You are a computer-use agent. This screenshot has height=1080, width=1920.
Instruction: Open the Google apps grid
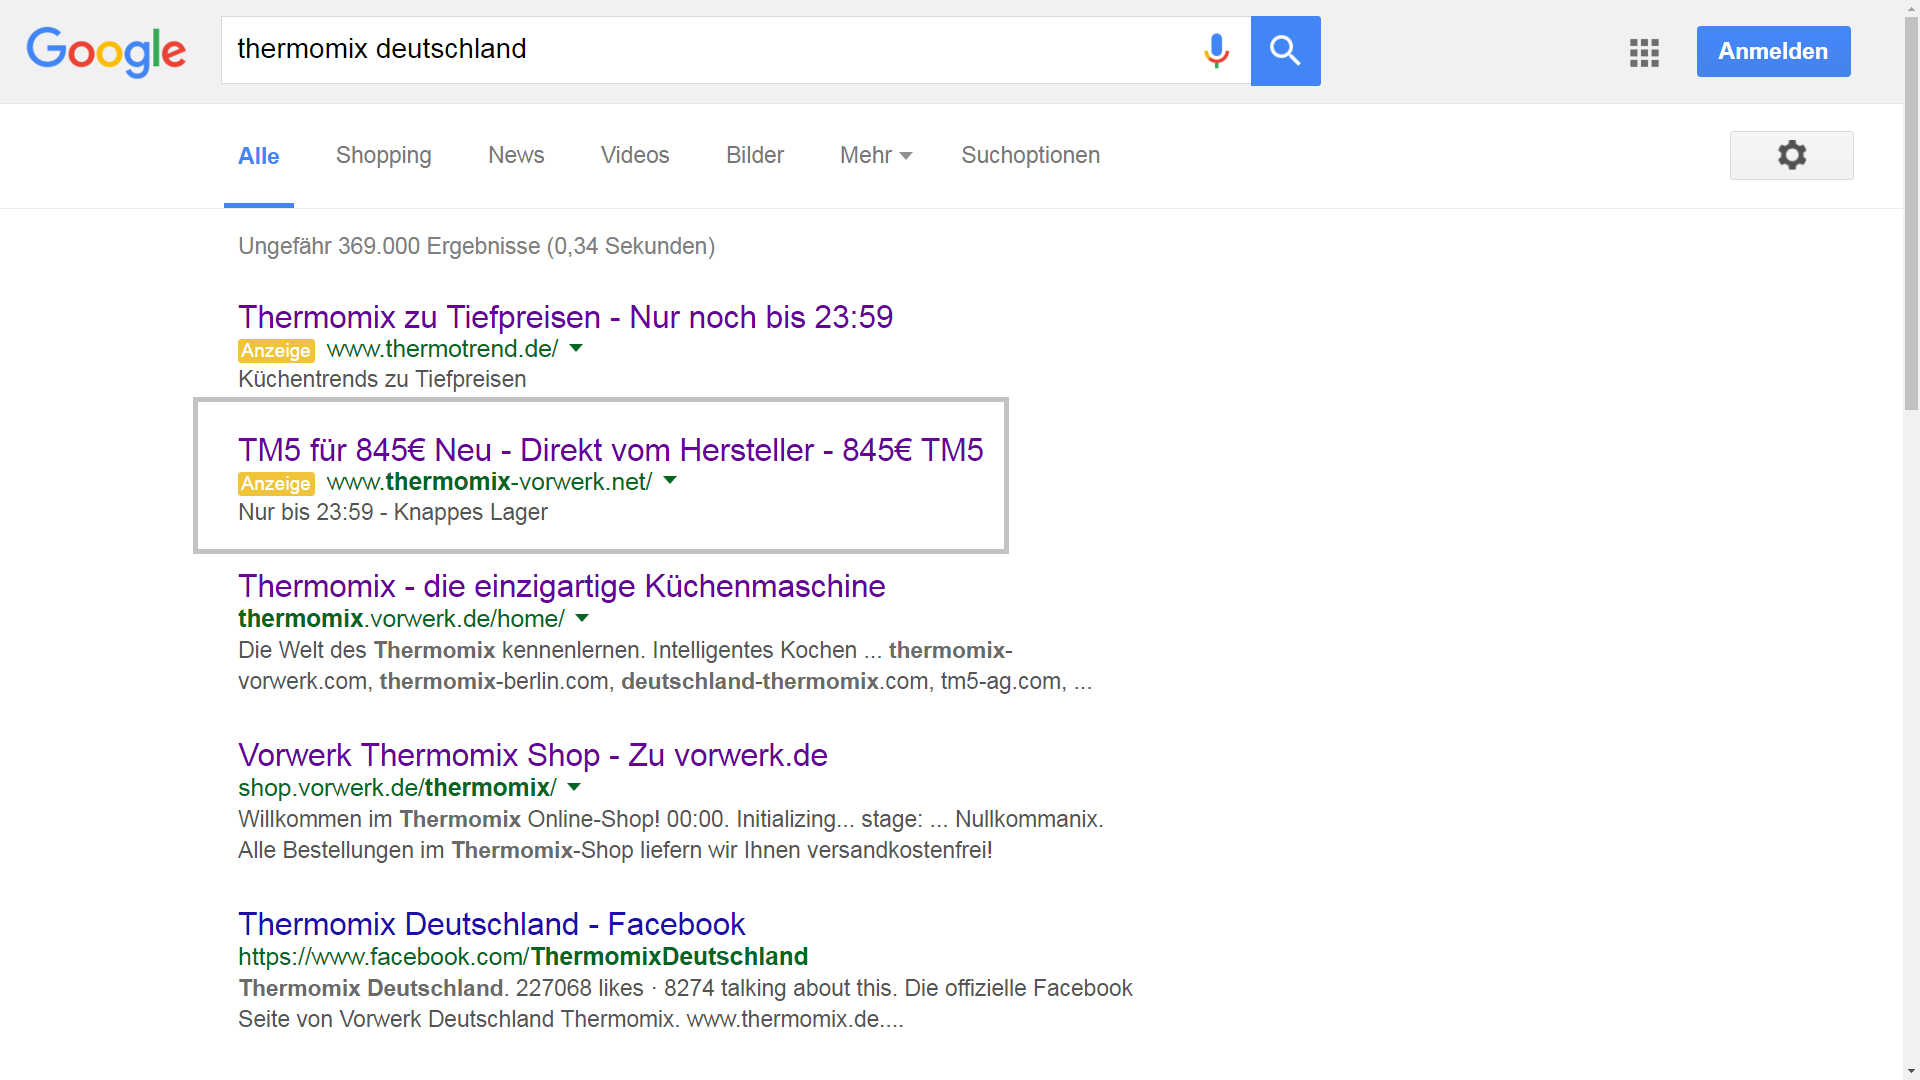pos(1644,52)
